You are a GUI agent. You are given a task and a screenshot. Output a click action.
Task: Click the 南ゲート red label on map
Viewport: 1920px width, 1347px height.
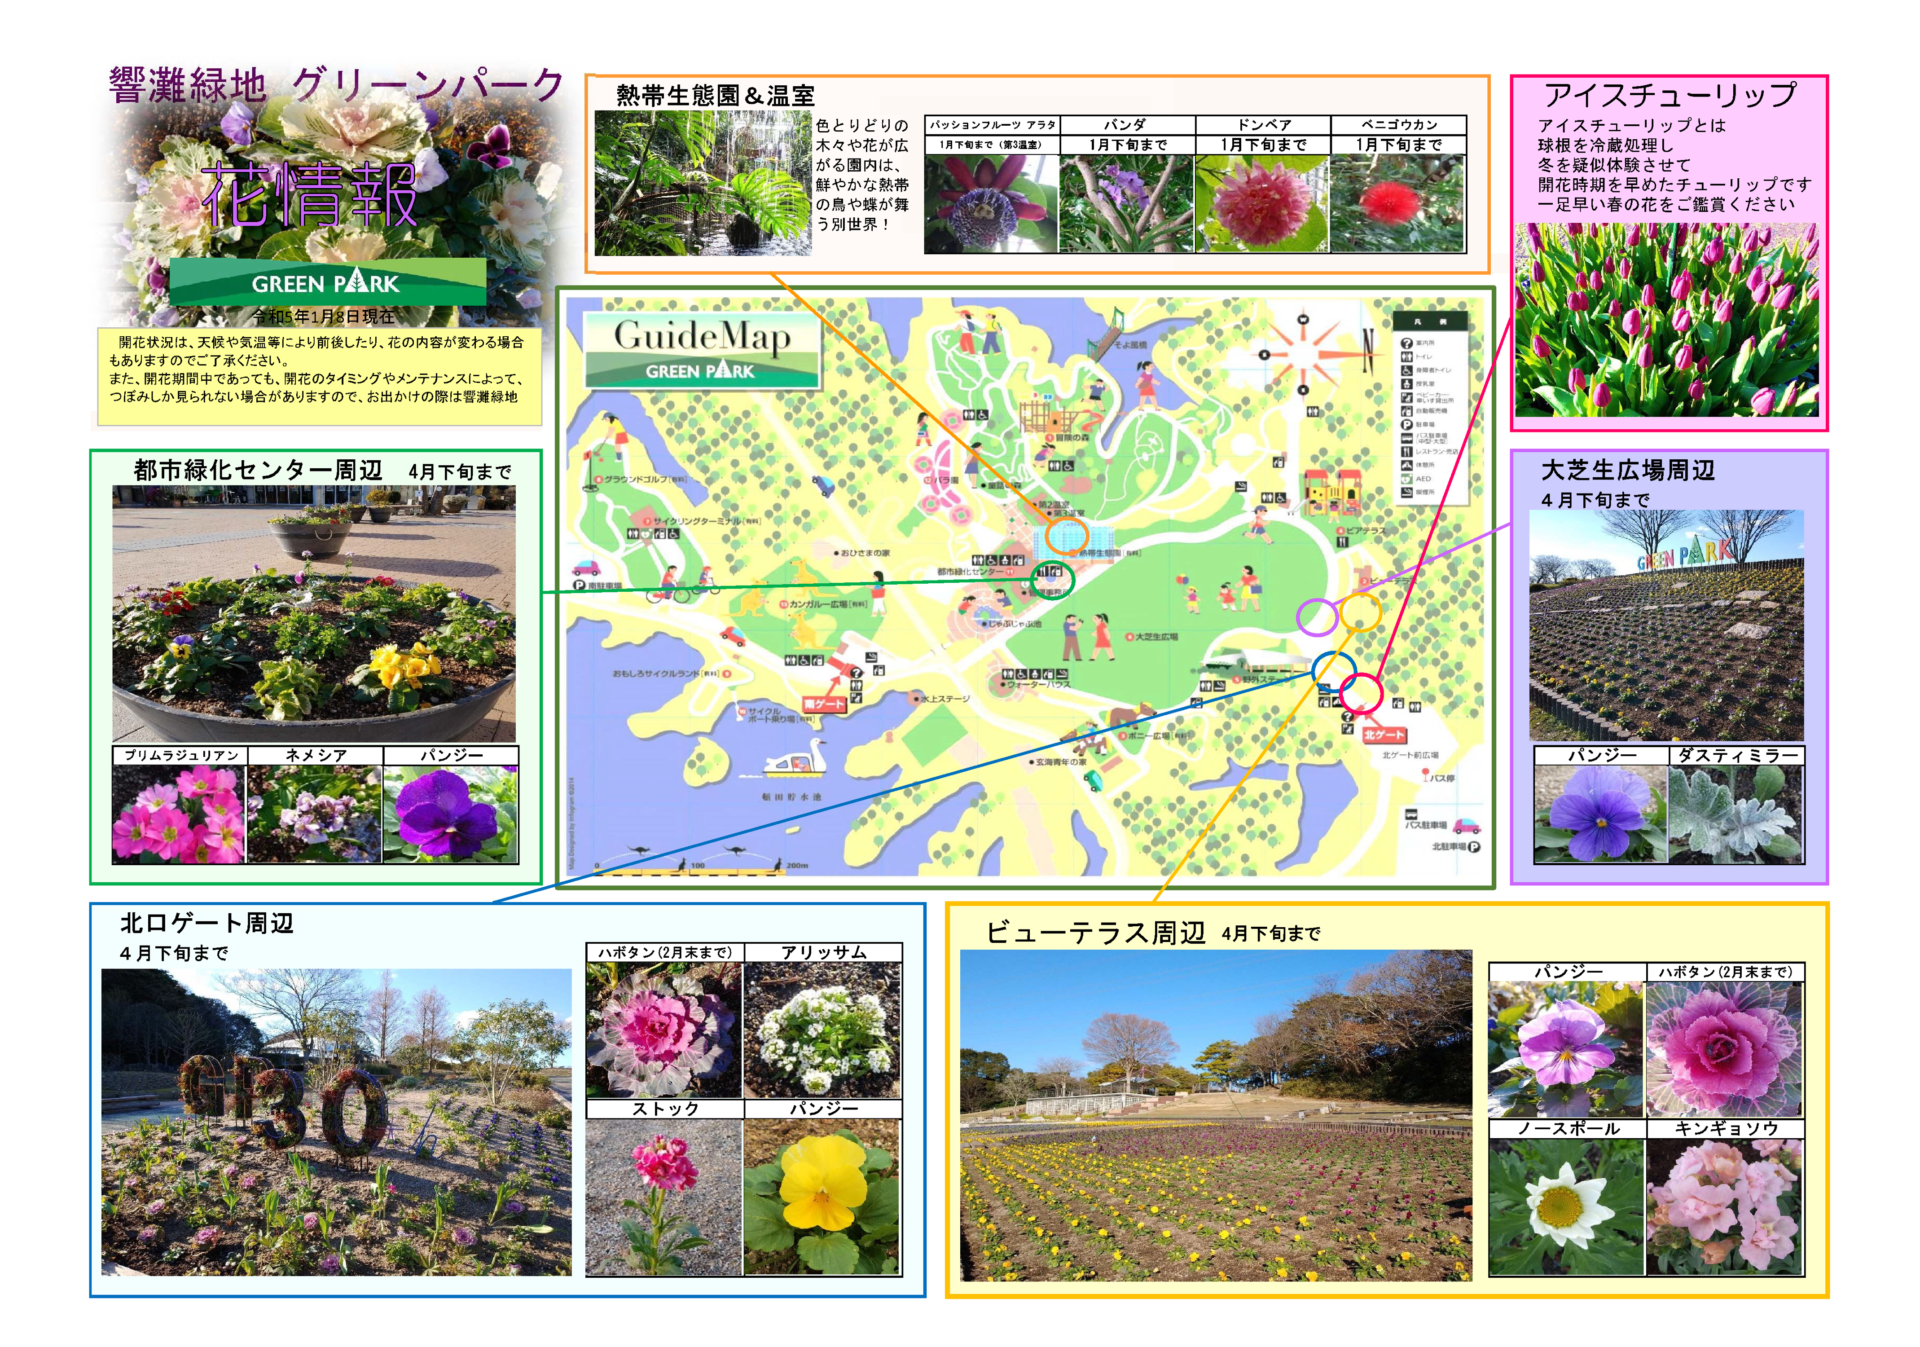pos(825,703)
